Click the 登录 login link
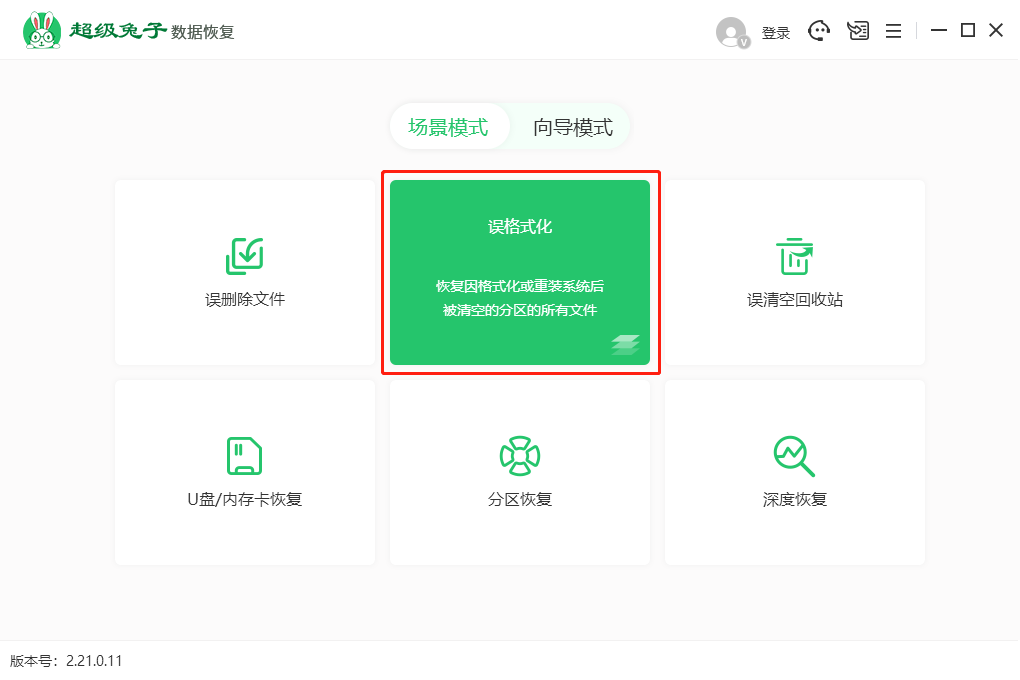This screenshot has height=680, width=1020. pos(776,33)
